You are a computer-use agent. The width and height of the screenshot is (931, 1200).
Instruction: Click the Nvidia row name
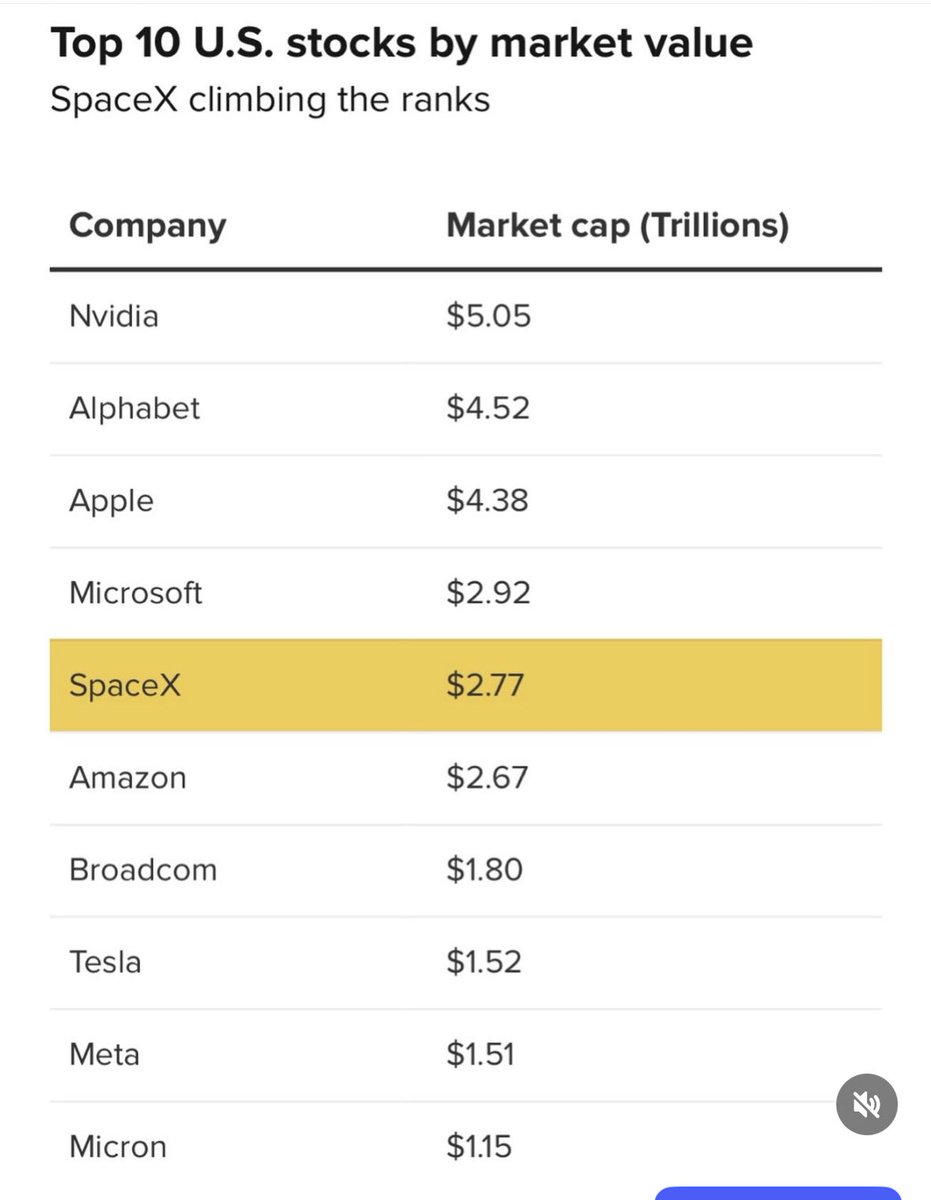pyautogui.click(x=114, y=316)
